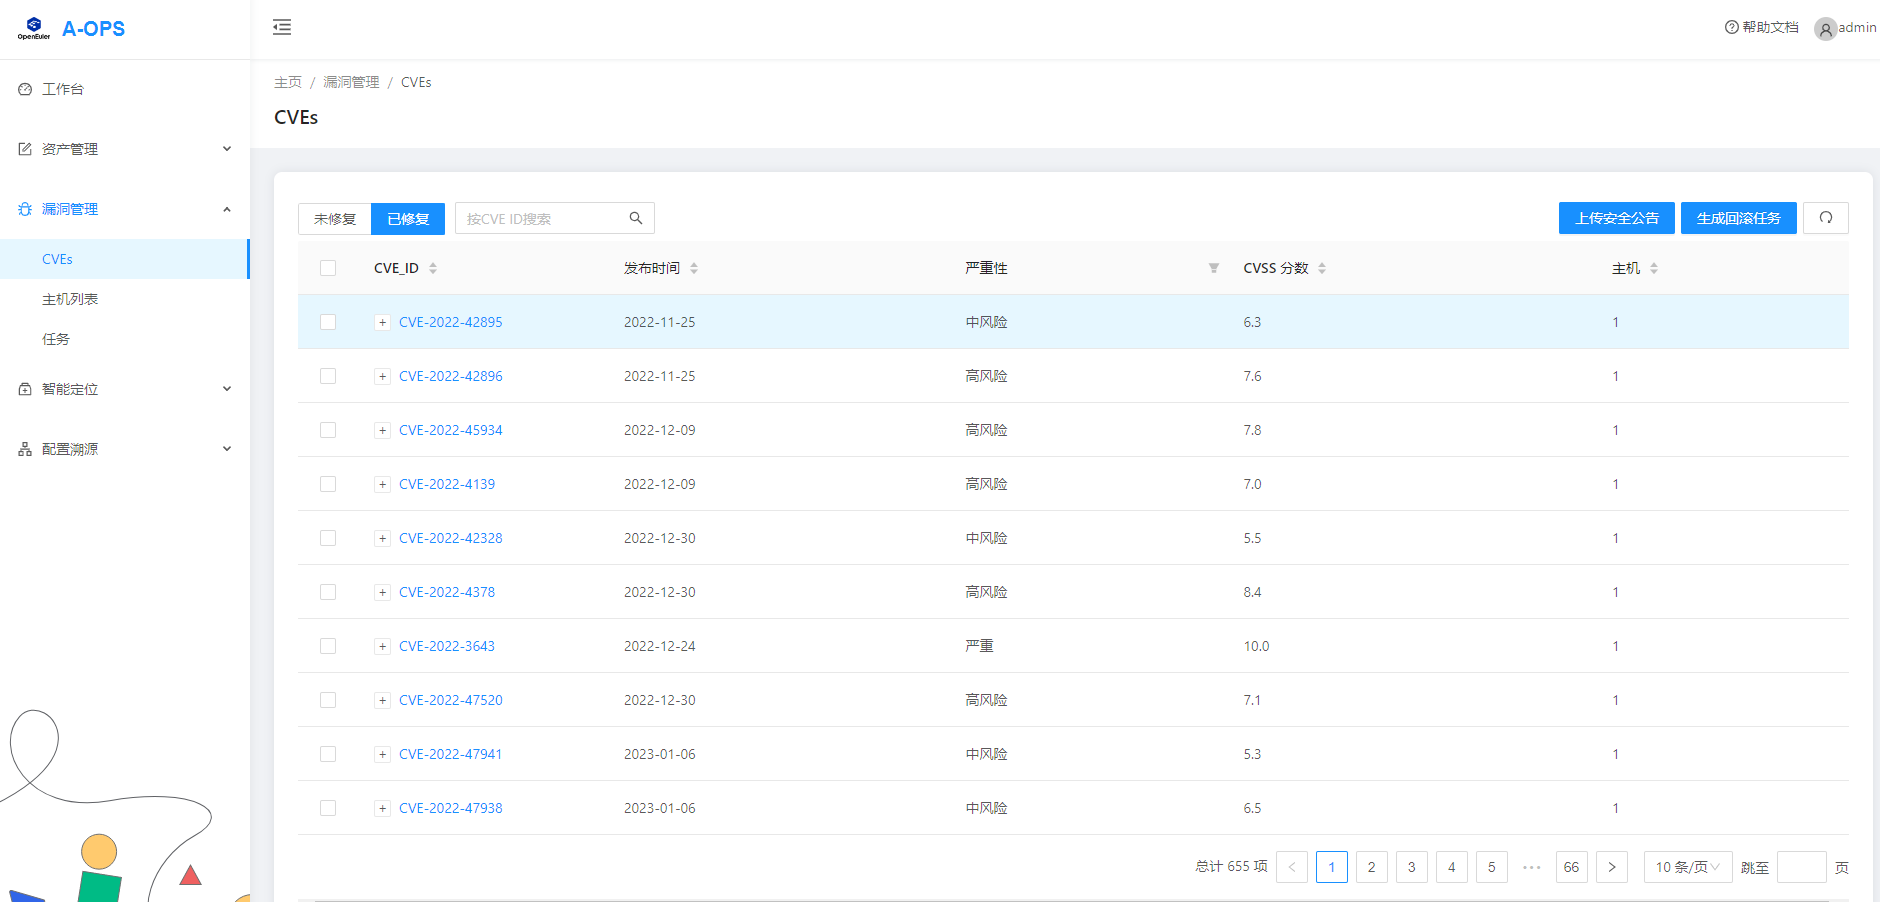Switch to the 未修复 tab
The width and height of the screenshot is (1880, 902).
[335, 219]
